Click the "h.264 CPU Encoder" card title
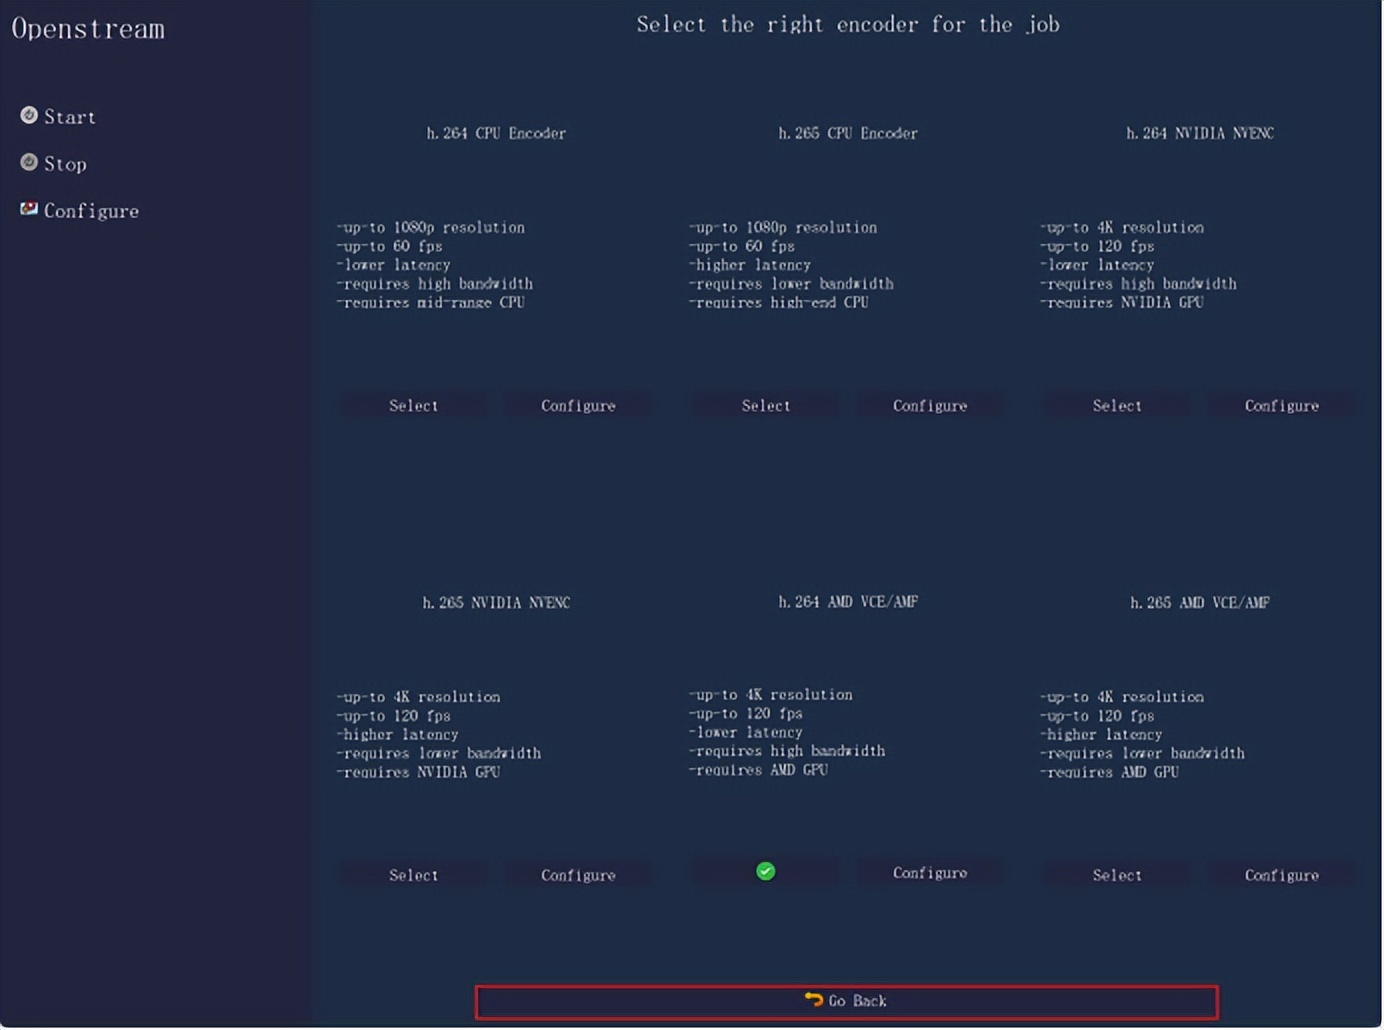The width and height of the screenshot is (1384, 1030). (496, 133)
